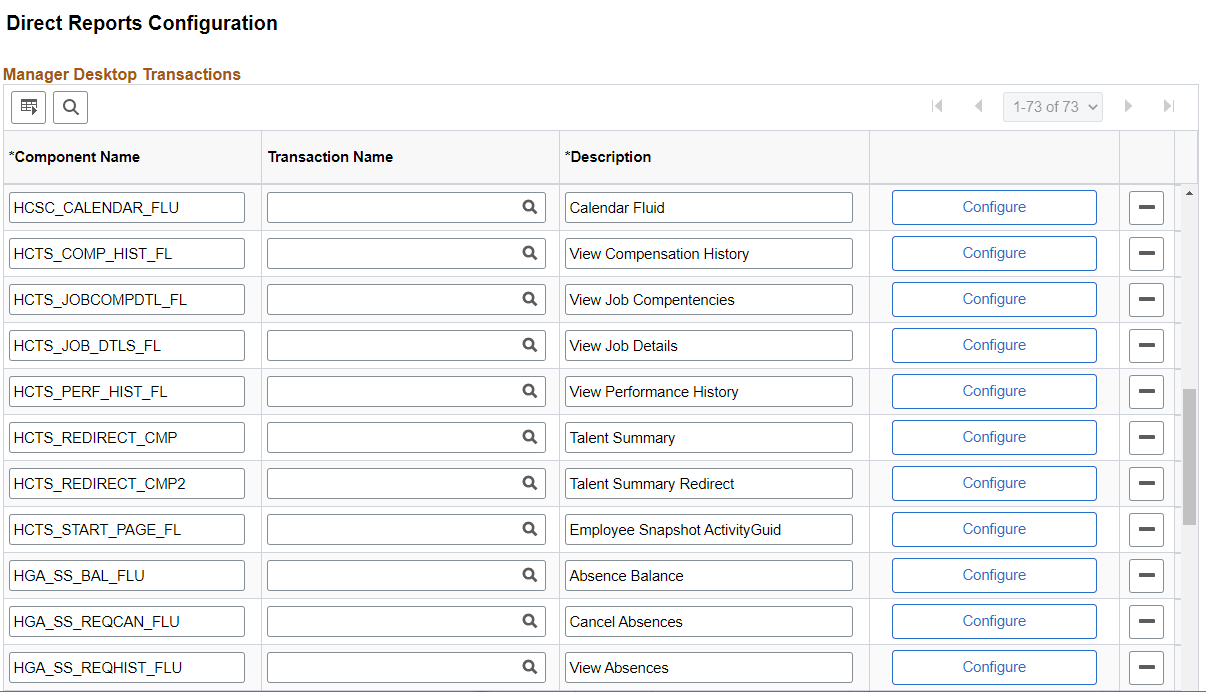
Task: Open the lookup next to Absence Balance
Action: (530, 575)
